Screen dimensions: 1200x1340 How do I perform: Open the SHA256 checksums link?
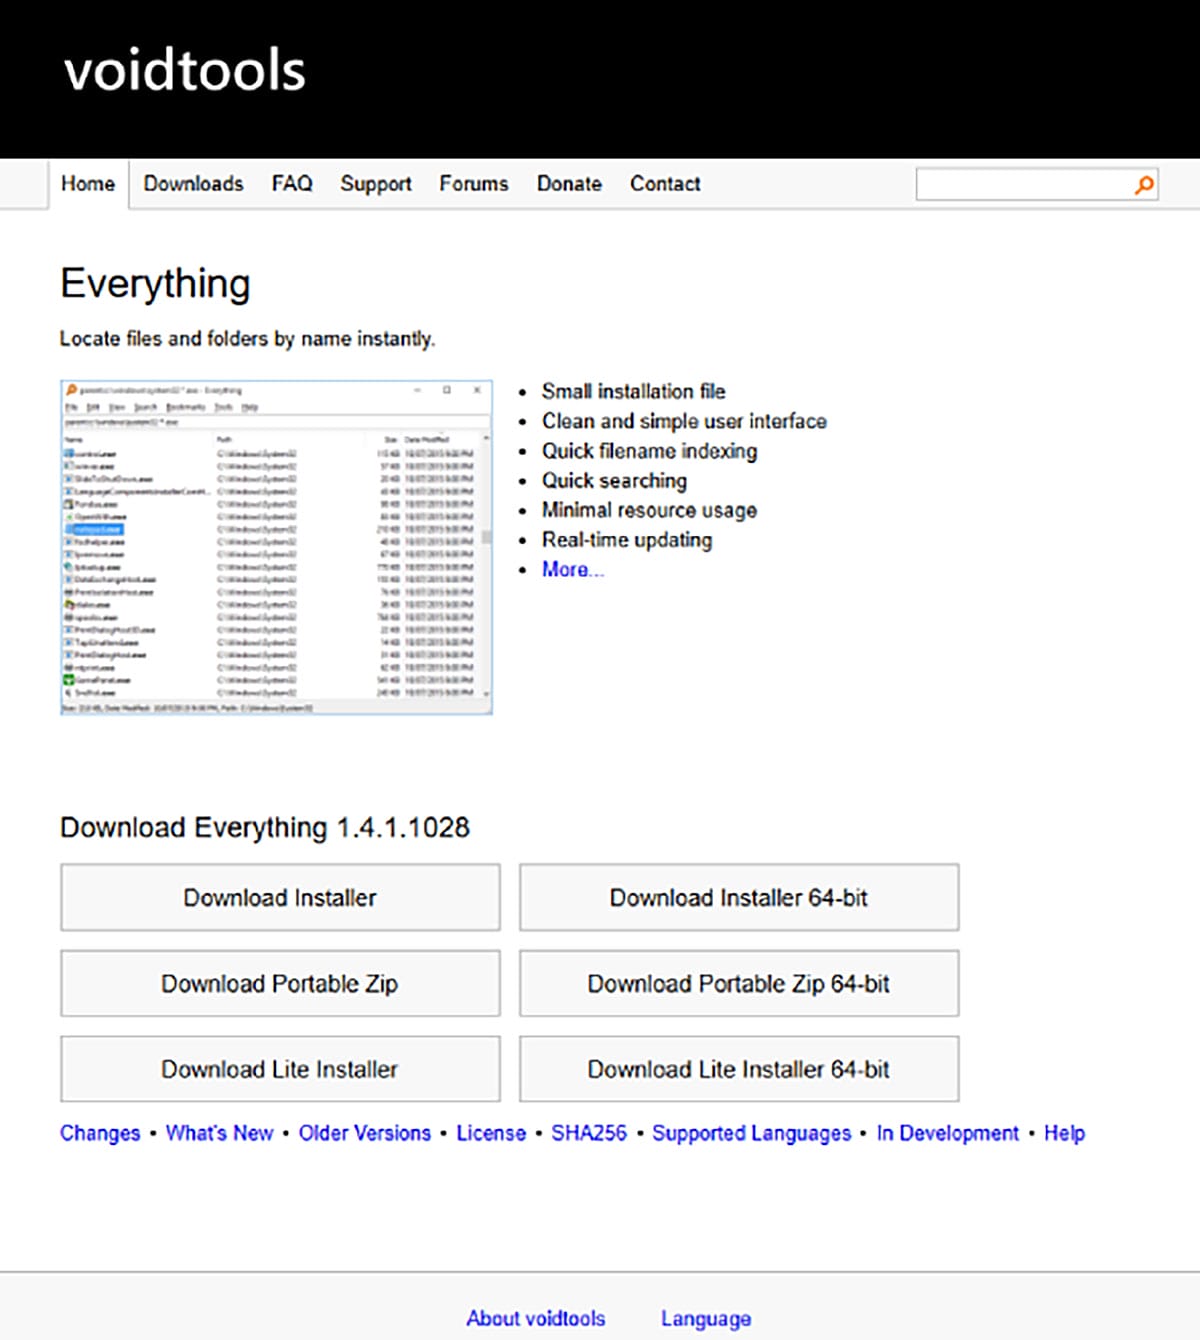coord(589,1133)
